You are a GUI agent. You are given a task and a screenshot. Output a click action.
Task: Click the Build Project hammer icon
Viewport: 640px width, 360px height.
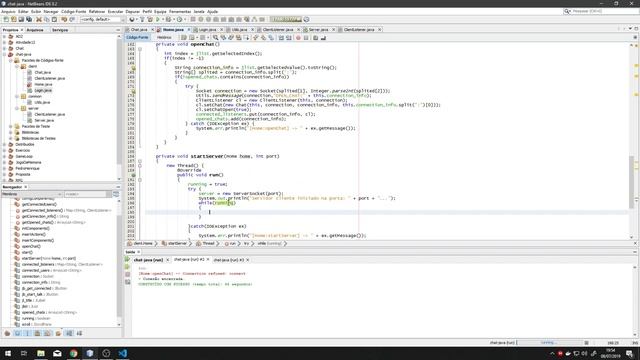pos(142,19)
